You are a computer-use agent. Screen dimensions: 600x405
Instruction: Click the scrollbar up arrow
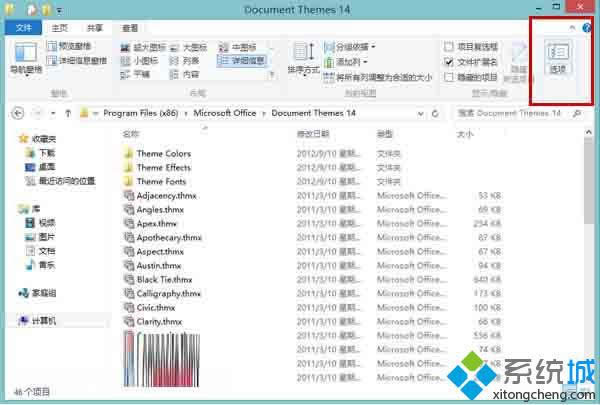tap(589, 132)
